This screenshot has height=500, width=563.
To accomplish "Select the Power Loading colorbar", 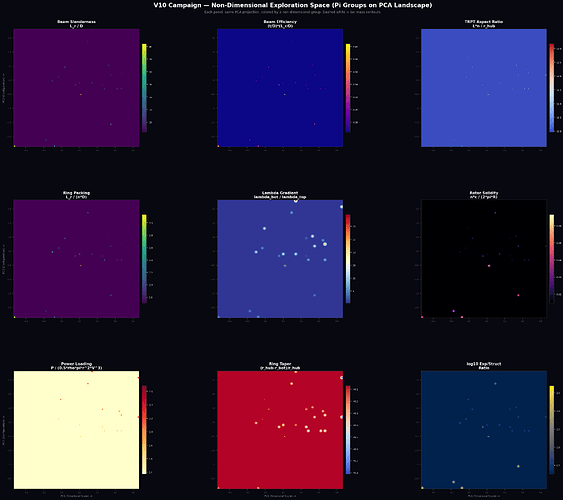I will [144, 430].
